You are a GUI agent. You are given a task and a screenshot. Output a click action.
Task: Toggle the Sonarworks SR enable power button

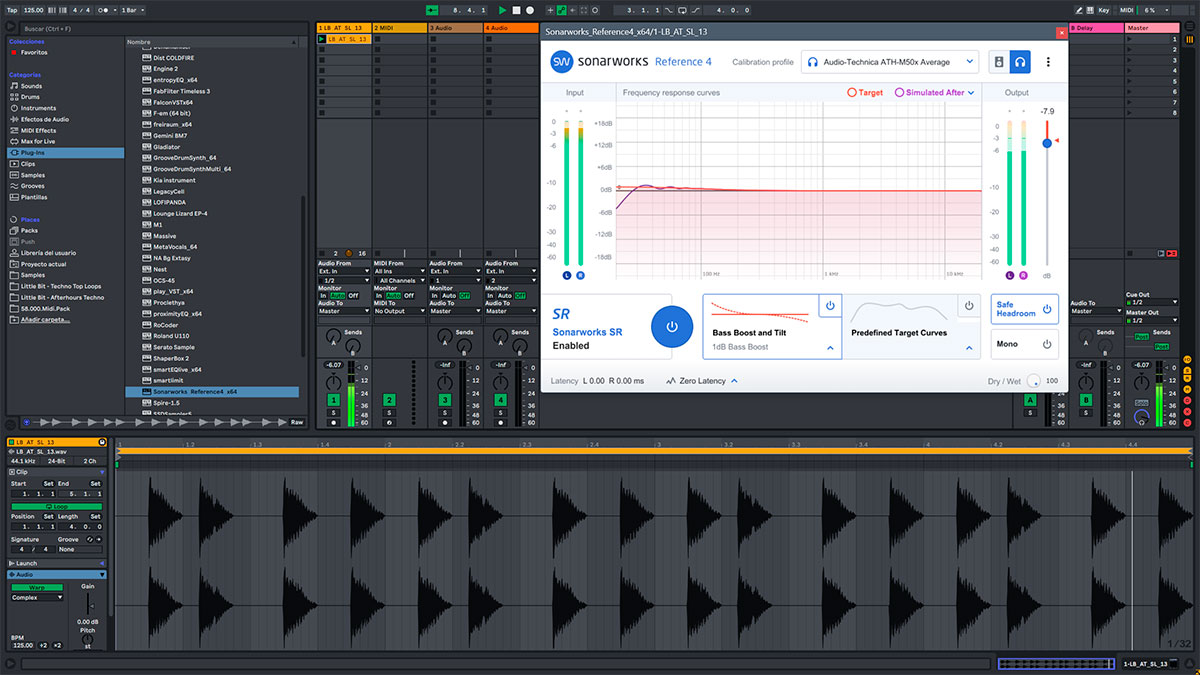672,327
